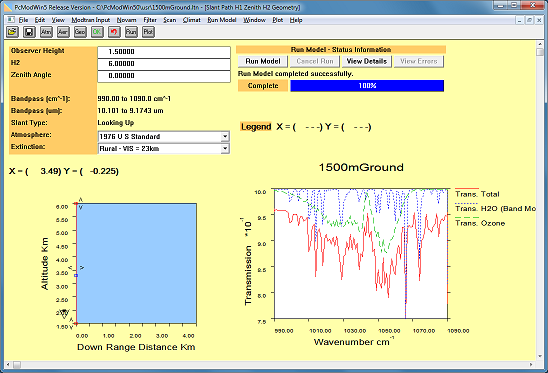Open the Plot menu
This screenshot has height=373, width=548.
(x=277, y=20)
